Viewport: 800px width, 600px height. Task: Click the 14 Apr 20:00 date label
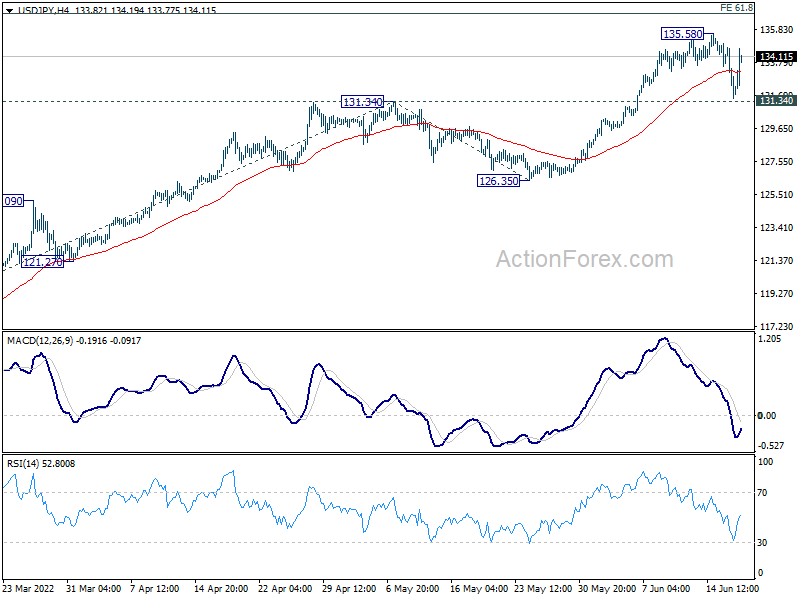click(x=221, y=588)
